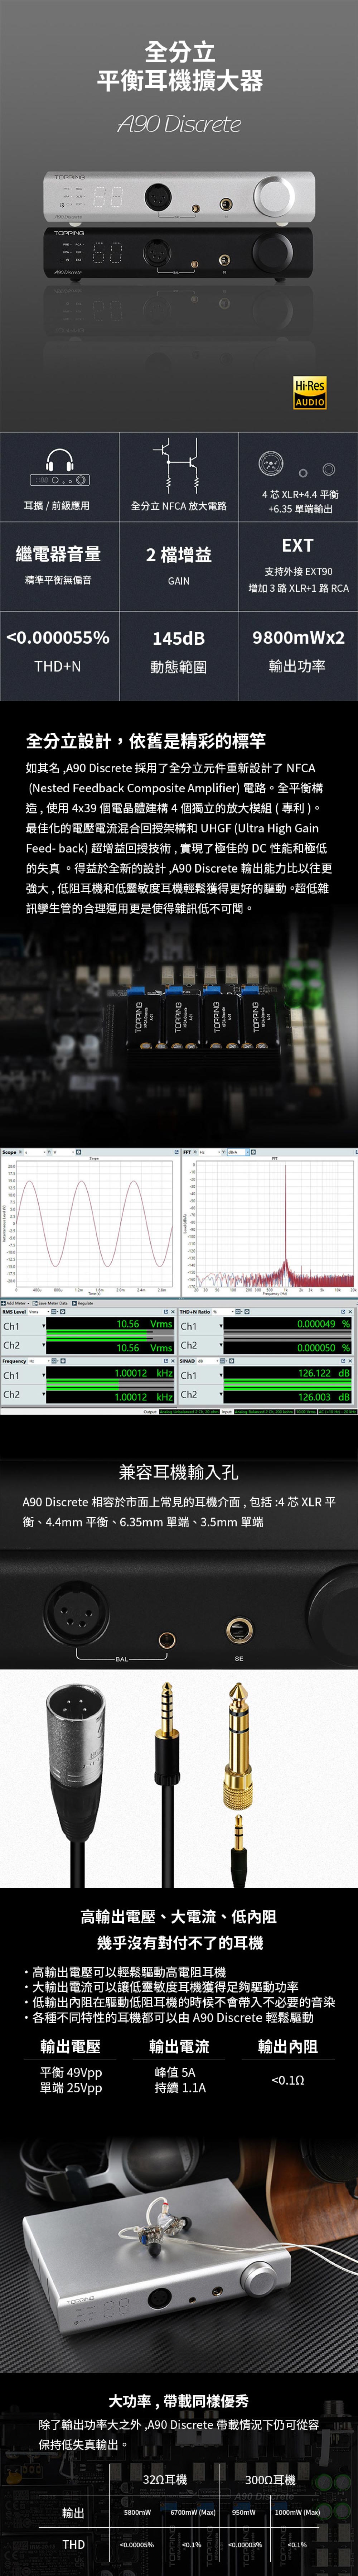
Task: Open the Frequency Hz unit dropdown
Action: 39,1361
